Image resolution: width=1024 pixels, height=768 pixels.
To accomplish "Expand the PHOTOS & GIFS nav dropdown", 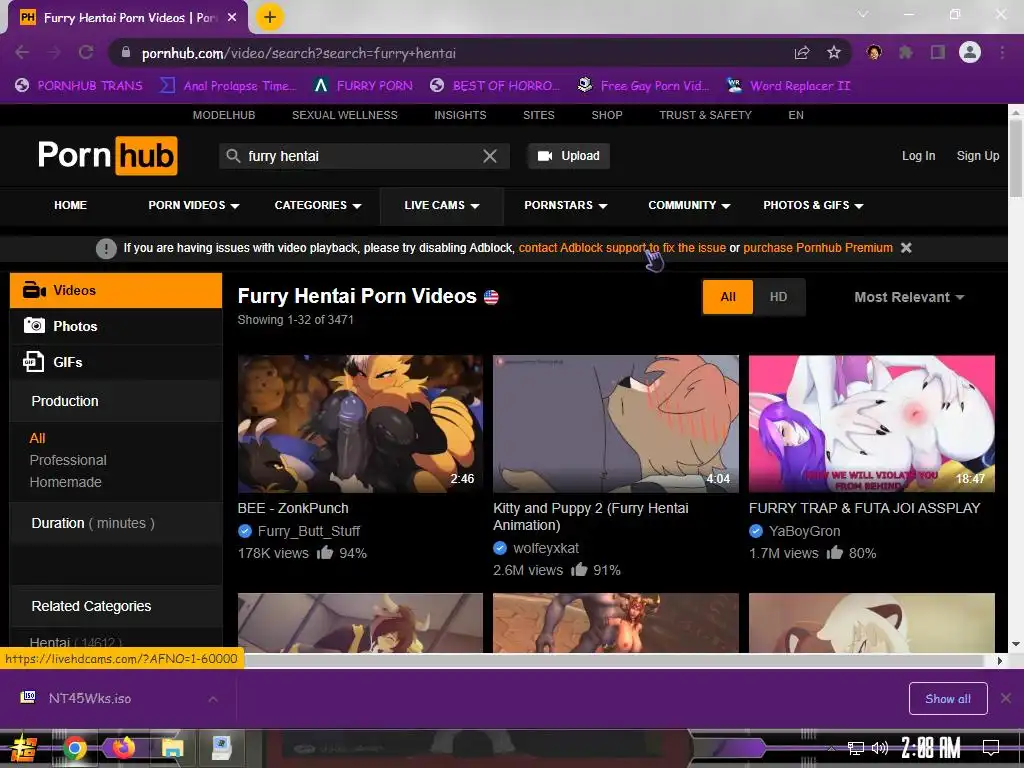I will coord(813,205).
